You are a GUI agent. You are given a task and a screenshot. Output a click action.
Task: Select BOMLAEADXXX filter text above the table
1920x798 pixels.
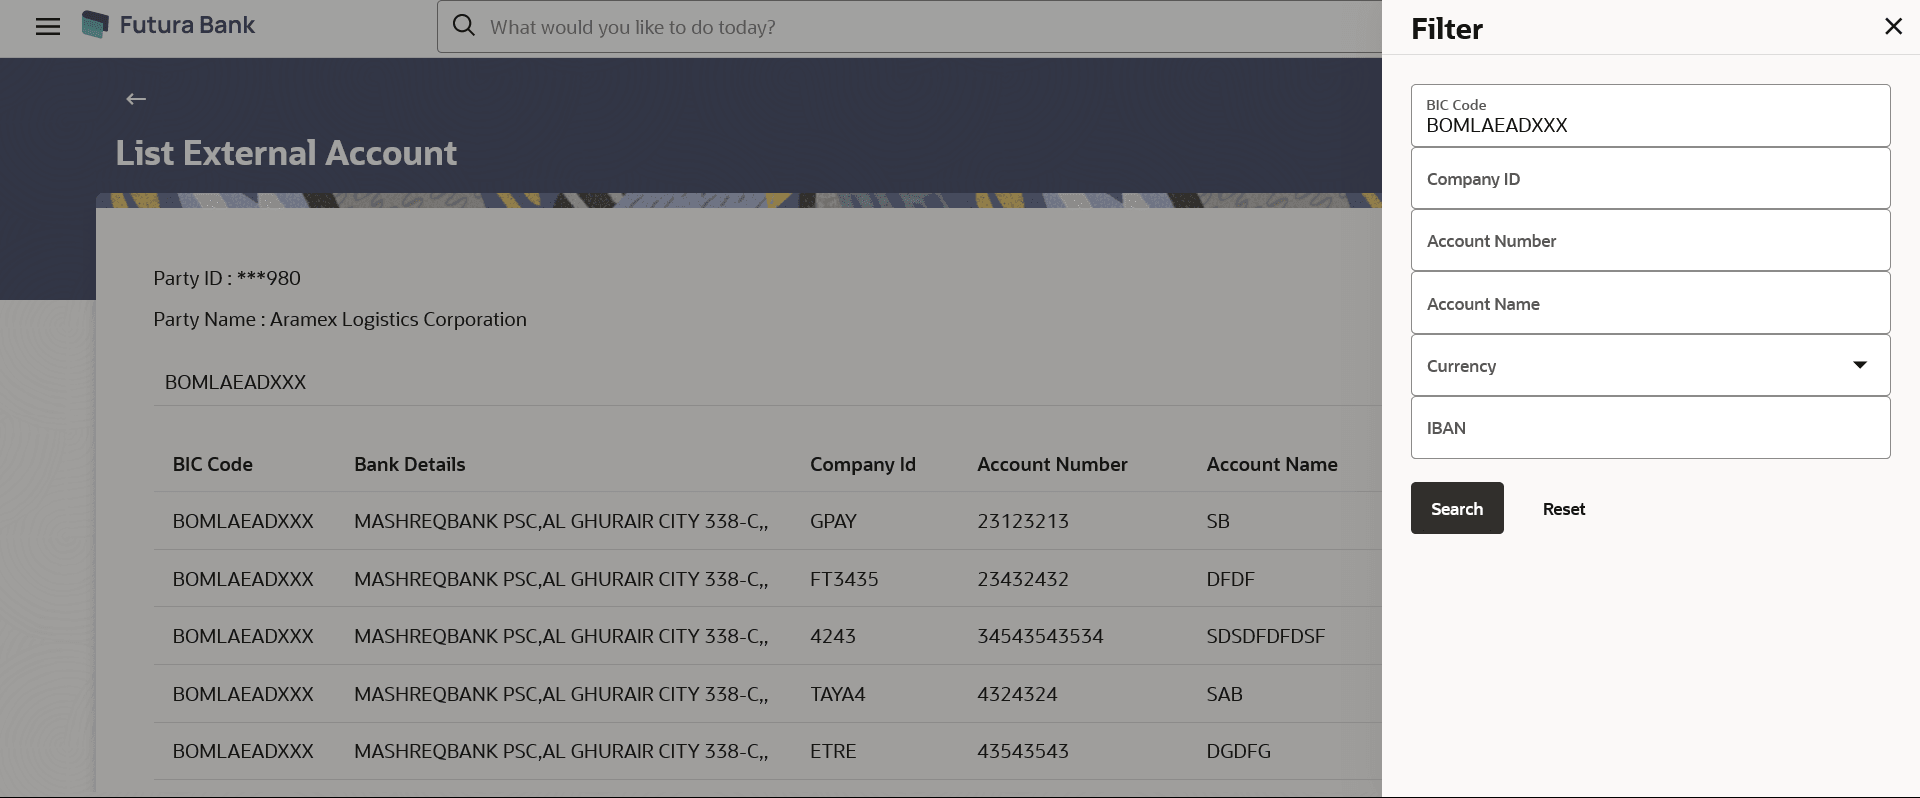point(235,382)
